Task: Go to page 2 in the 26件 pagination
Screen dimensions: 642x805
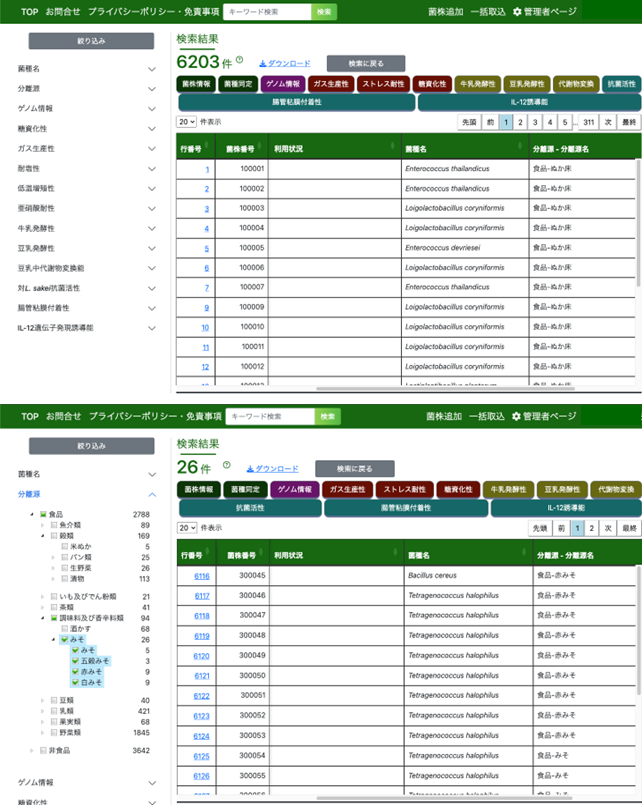Action: 592,528
